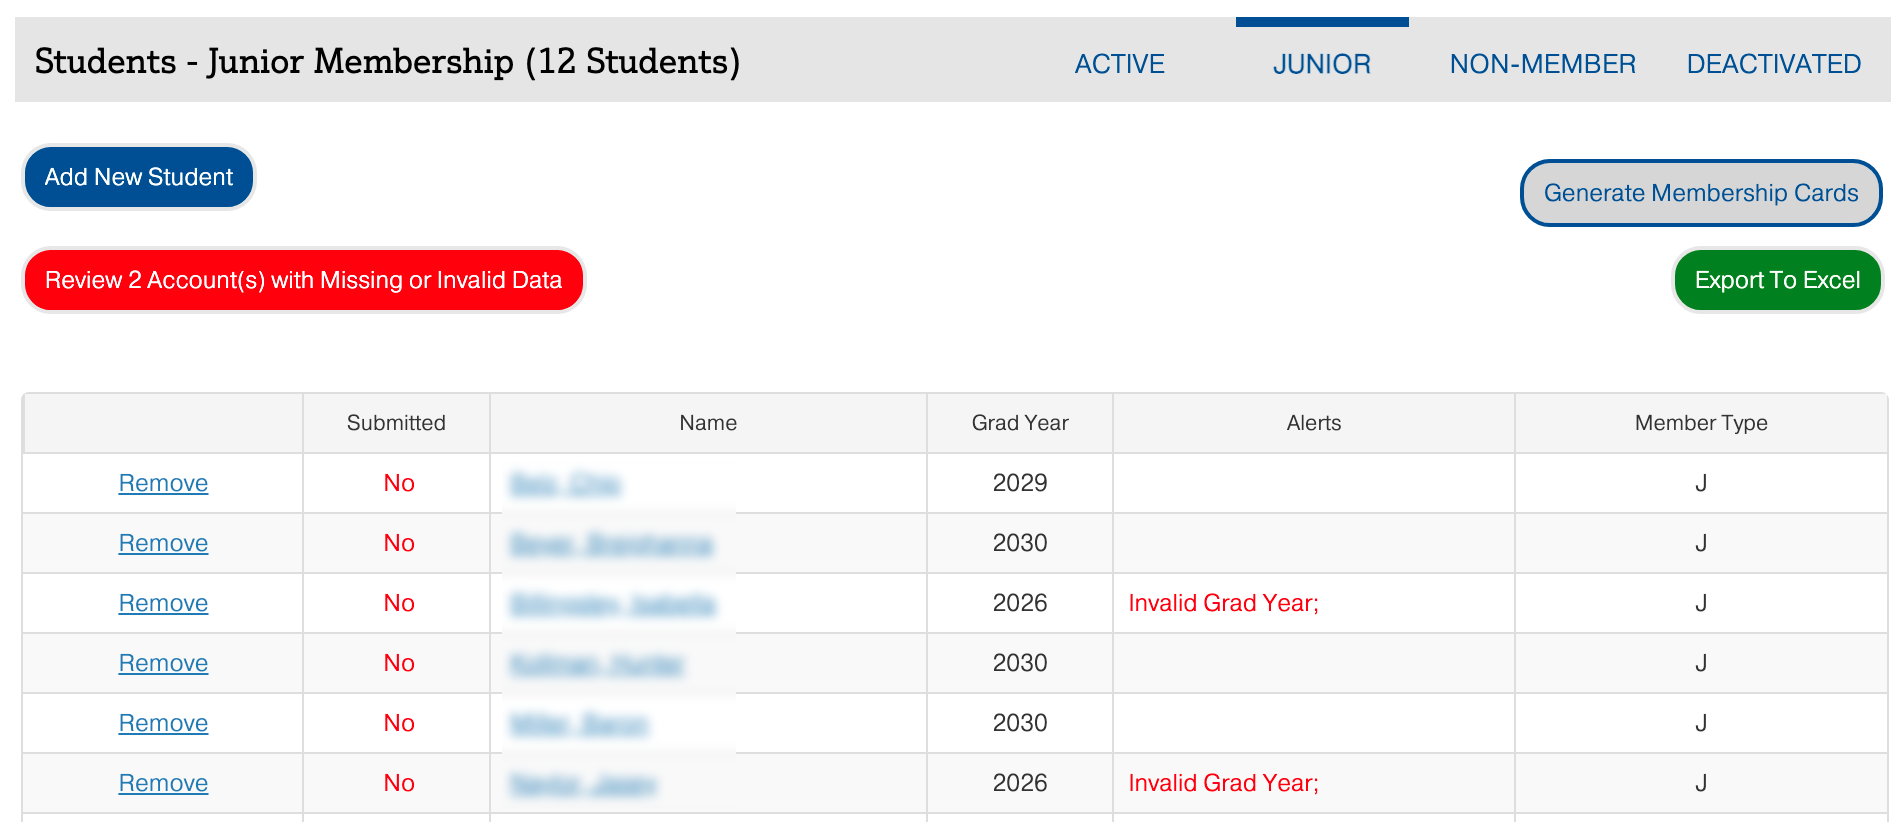Open name link of third-row student
This screenshot has height=822, width=1902.
coord(612,604)
